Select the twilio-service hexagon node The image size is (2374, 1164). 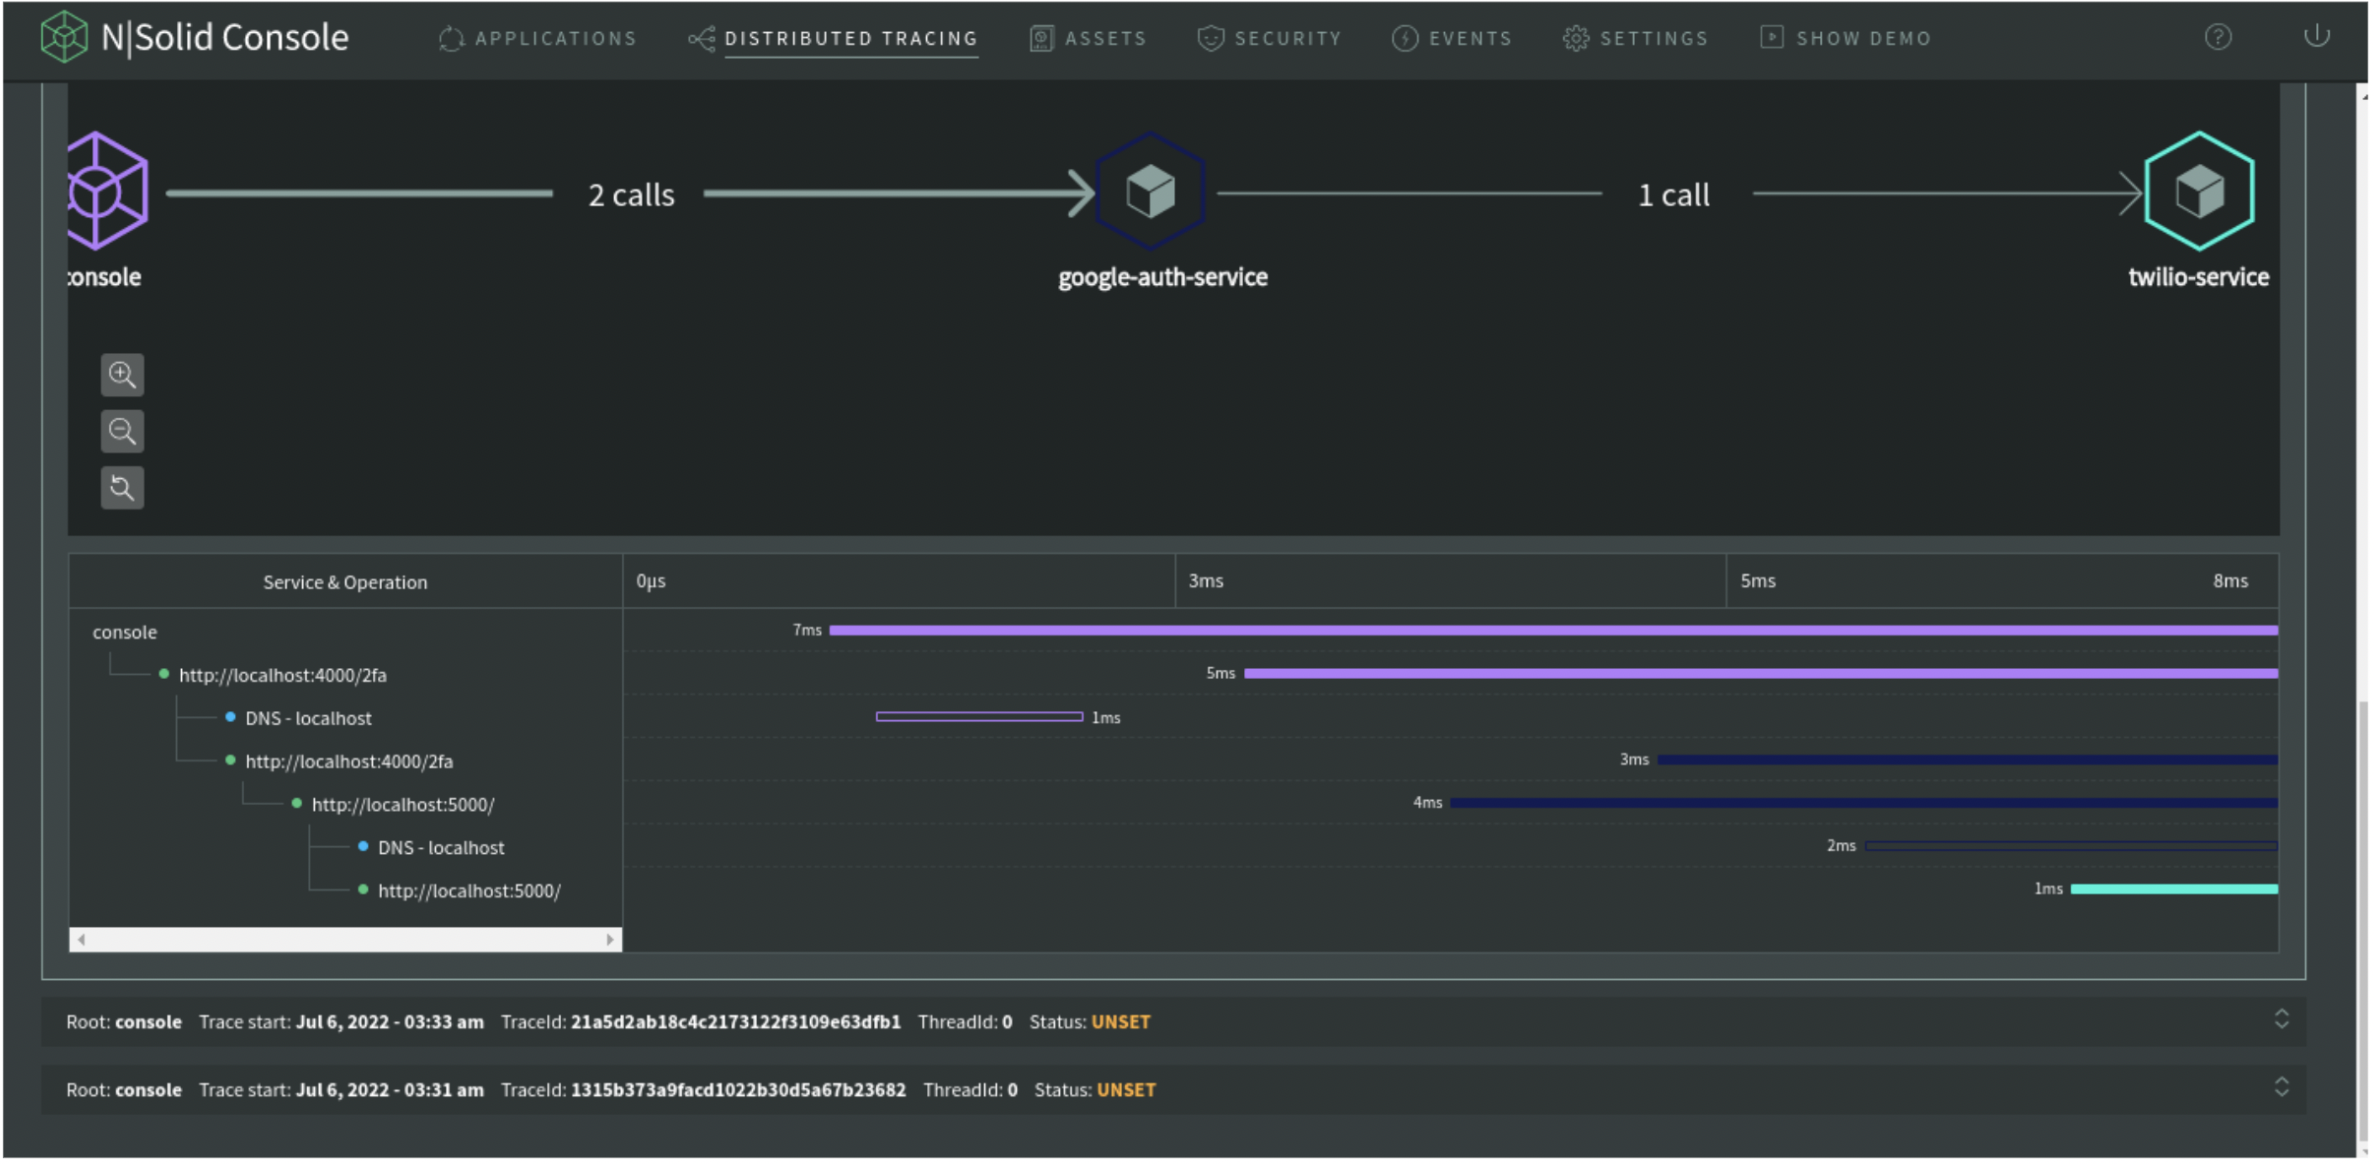(2198, 191)
